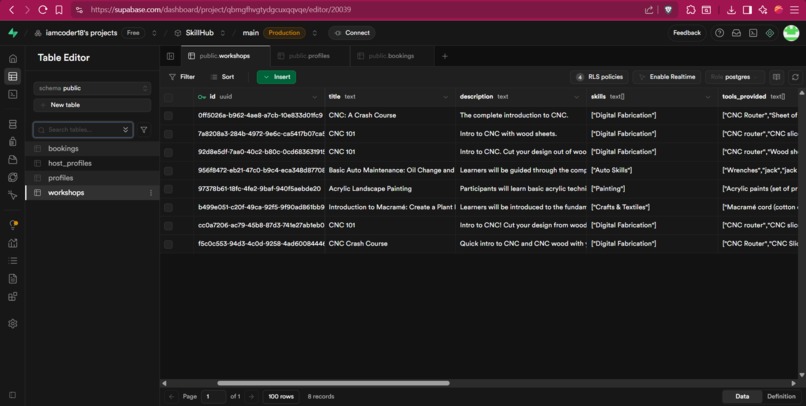
Task: Open the Realtime sidebar icon
Action: 13,195
